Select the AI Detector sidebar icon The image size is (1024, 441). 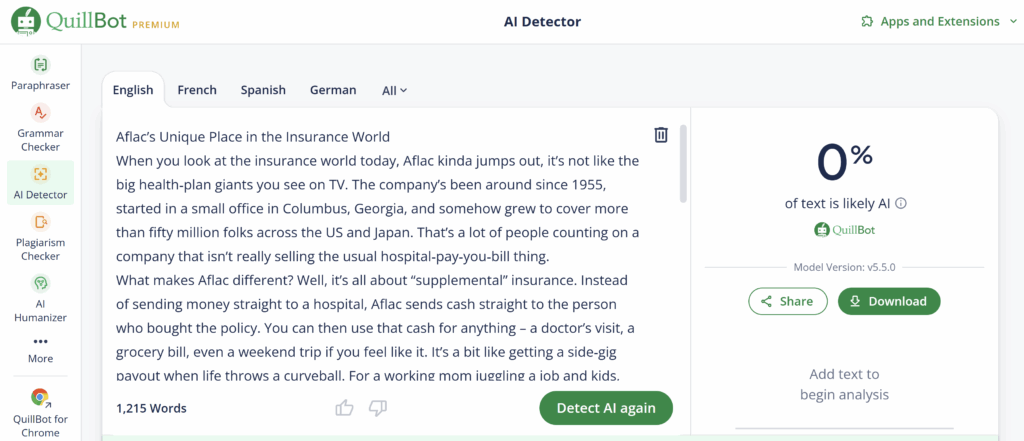pyautogui.click(x=40, y=174)
